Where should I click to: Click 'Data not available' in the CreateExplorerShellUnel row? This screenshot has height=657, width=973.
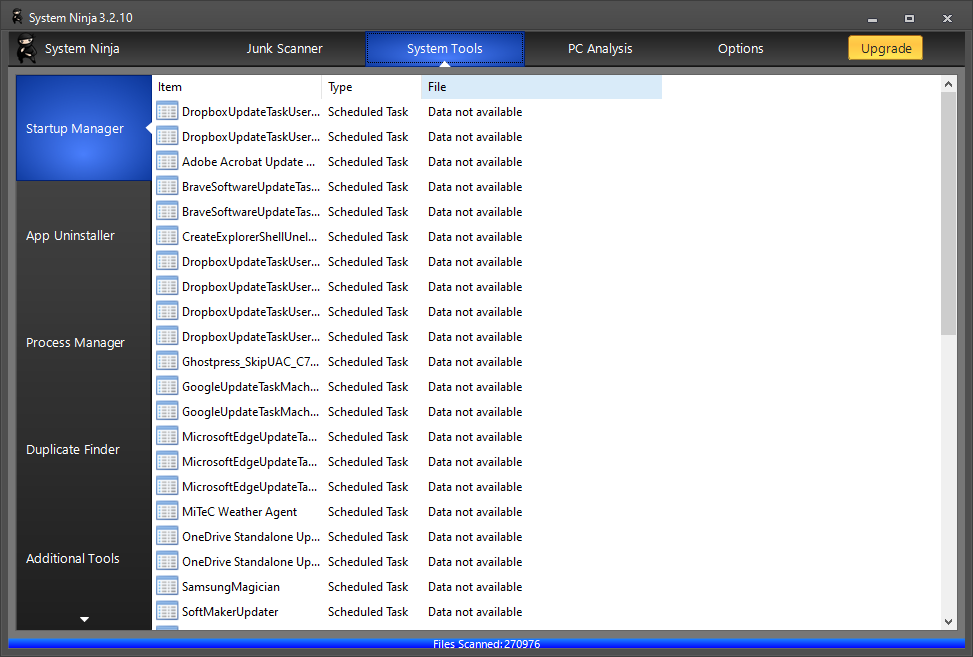(x=475, y=237)
